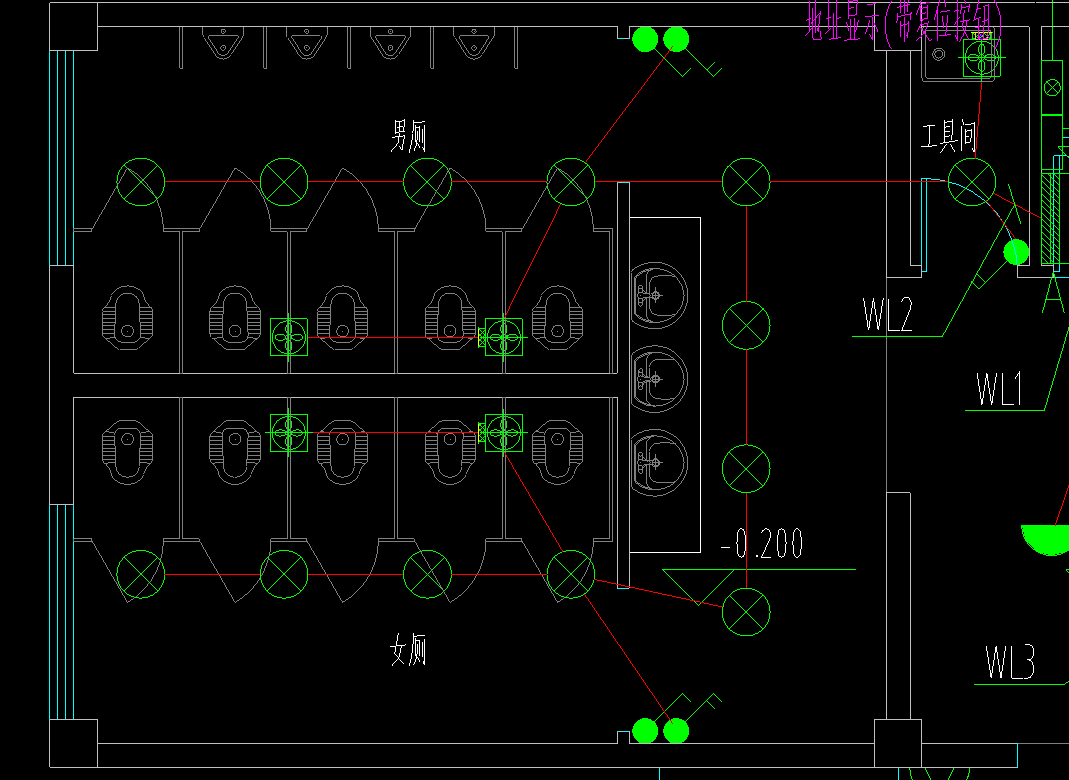Select the second urinal from left
The width and height of the screenshot is (1069, 780).
coord(307,43)
